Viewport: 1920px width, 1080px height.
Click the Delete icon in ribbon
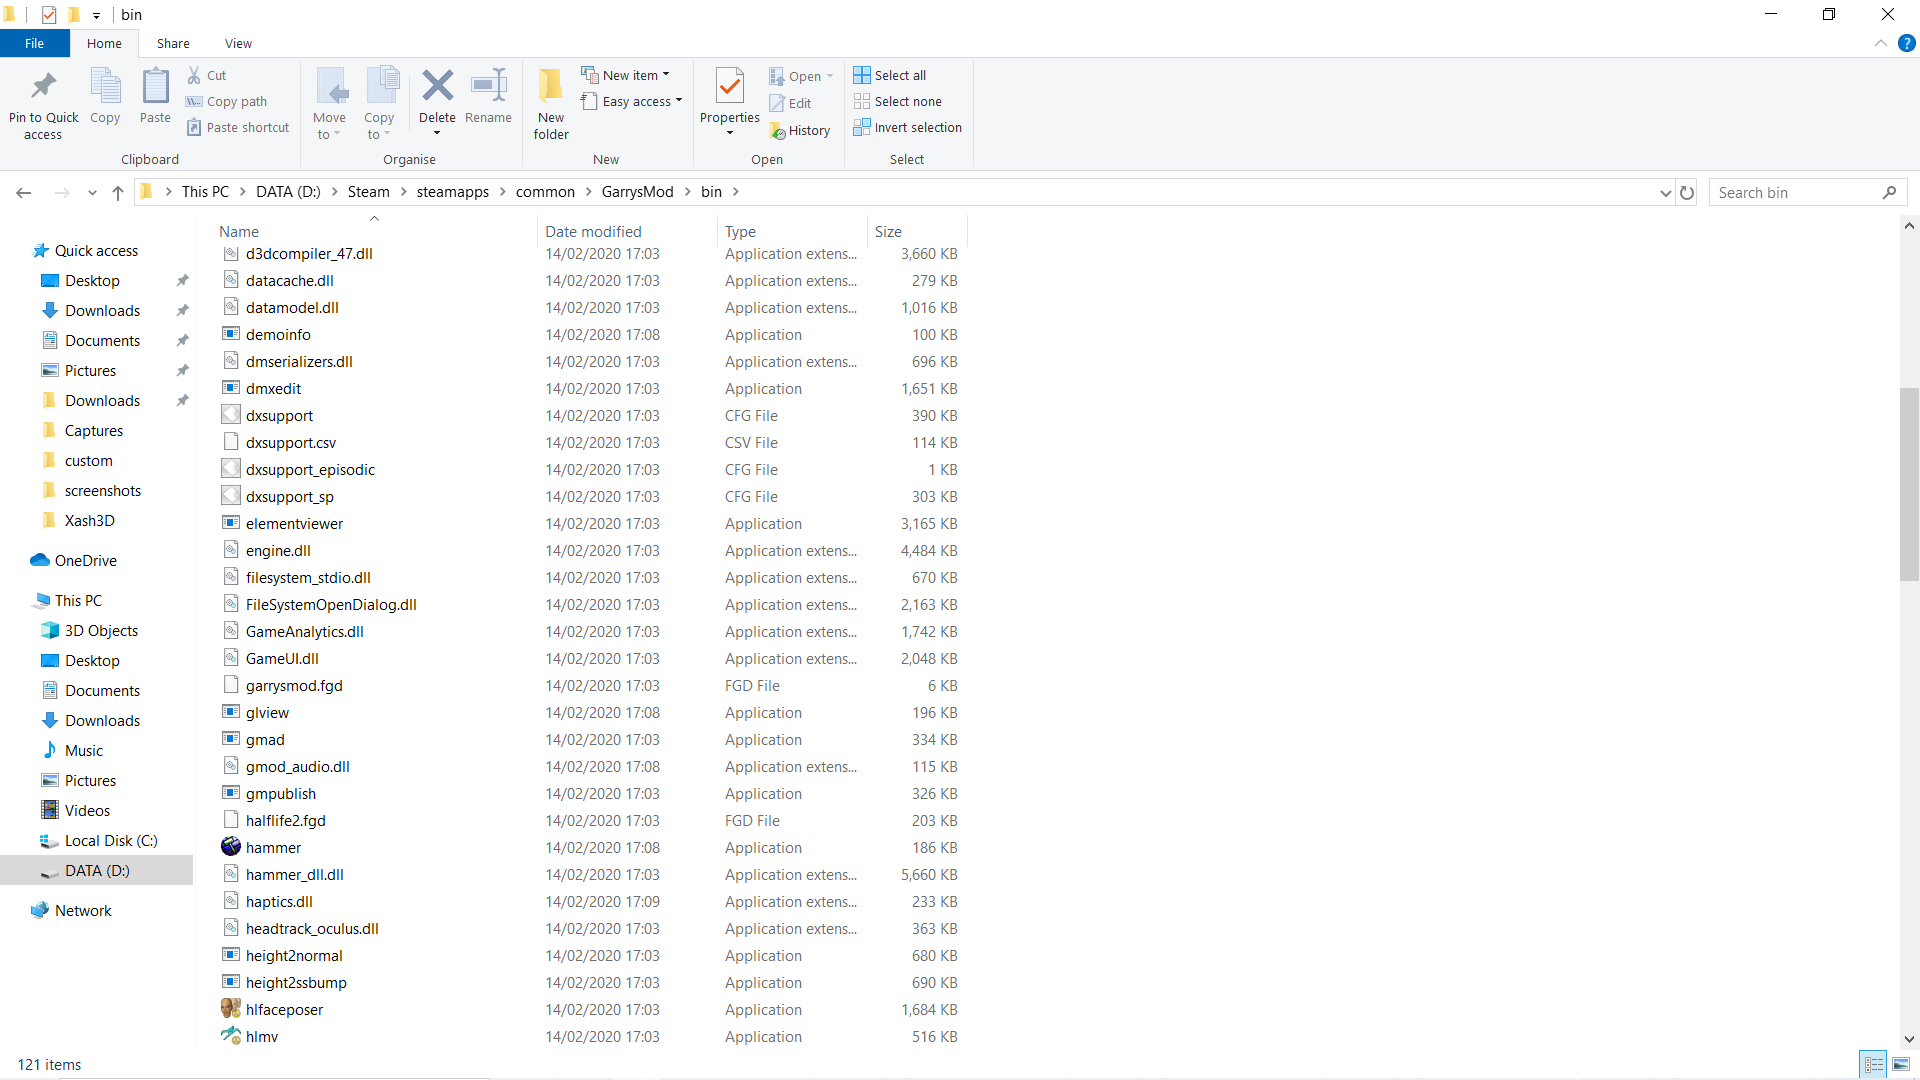tap(437, 86)
